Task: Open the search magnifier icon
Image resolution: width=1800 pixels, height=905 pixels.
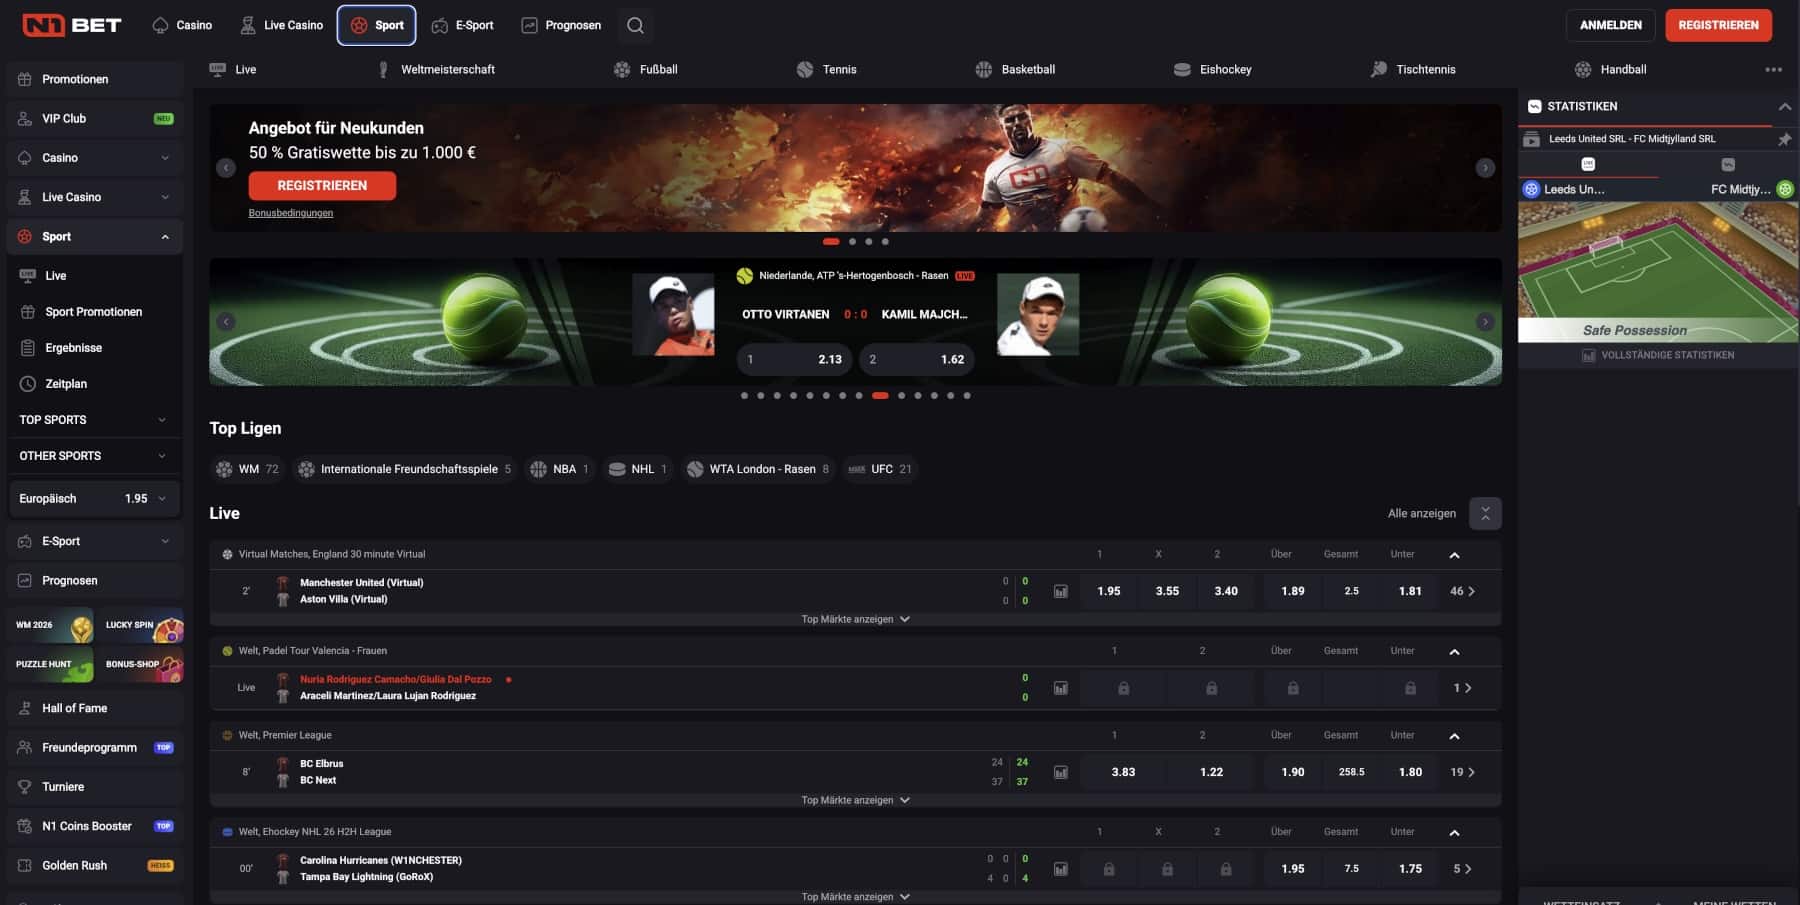Action: [635, 25]
